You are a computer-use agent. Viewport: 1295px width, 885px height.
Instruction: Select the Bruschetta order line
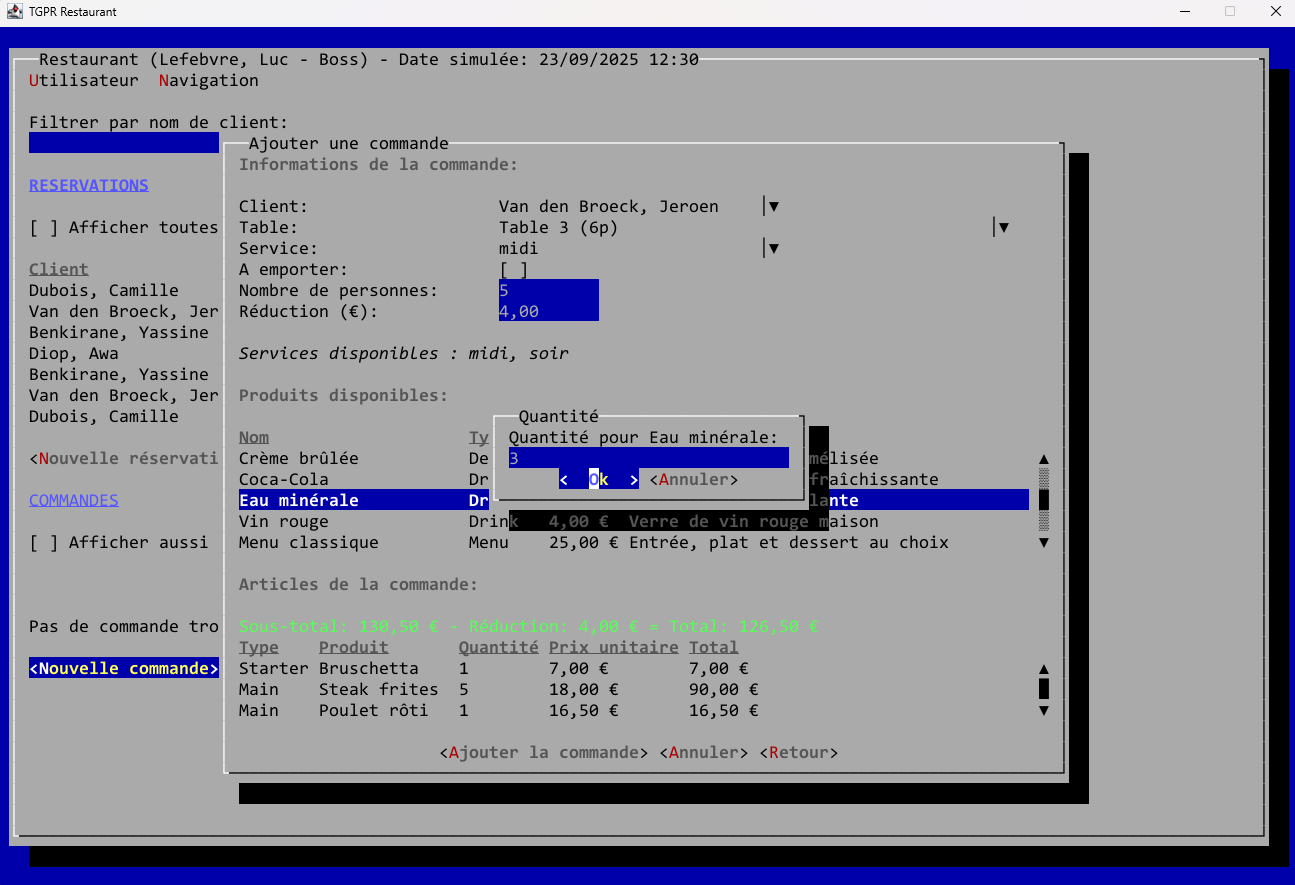tap(634, 668)
